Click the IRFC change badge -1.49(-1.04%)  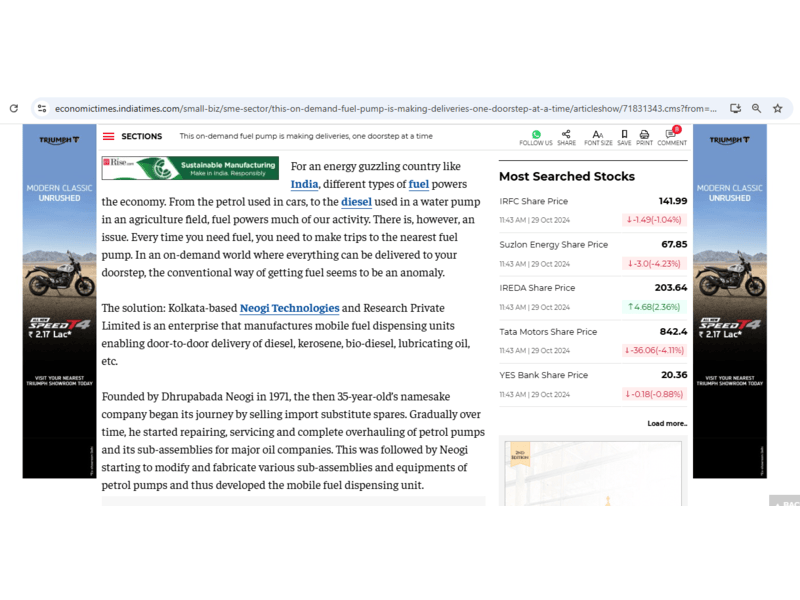point(654,220)
